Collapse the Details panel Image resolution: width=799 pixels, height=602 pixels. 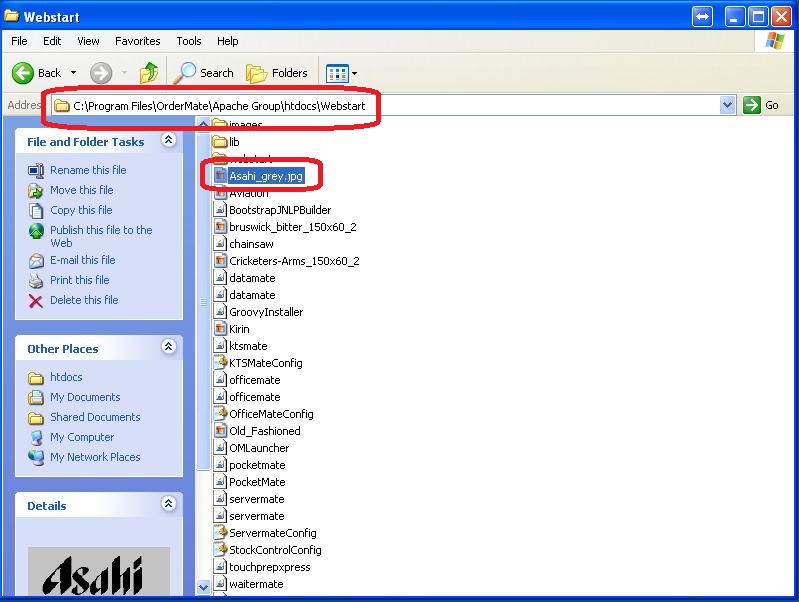[169, 504]
